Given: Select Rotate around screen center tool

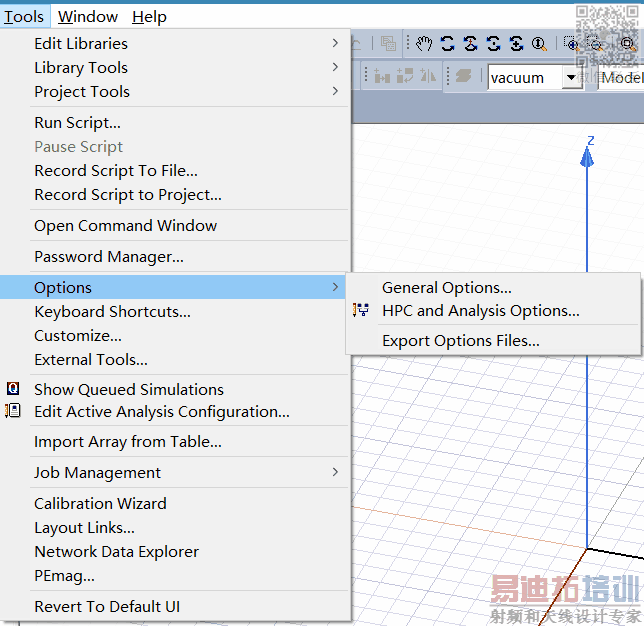Looking at the screenshot, I should [x=493, y=43].
